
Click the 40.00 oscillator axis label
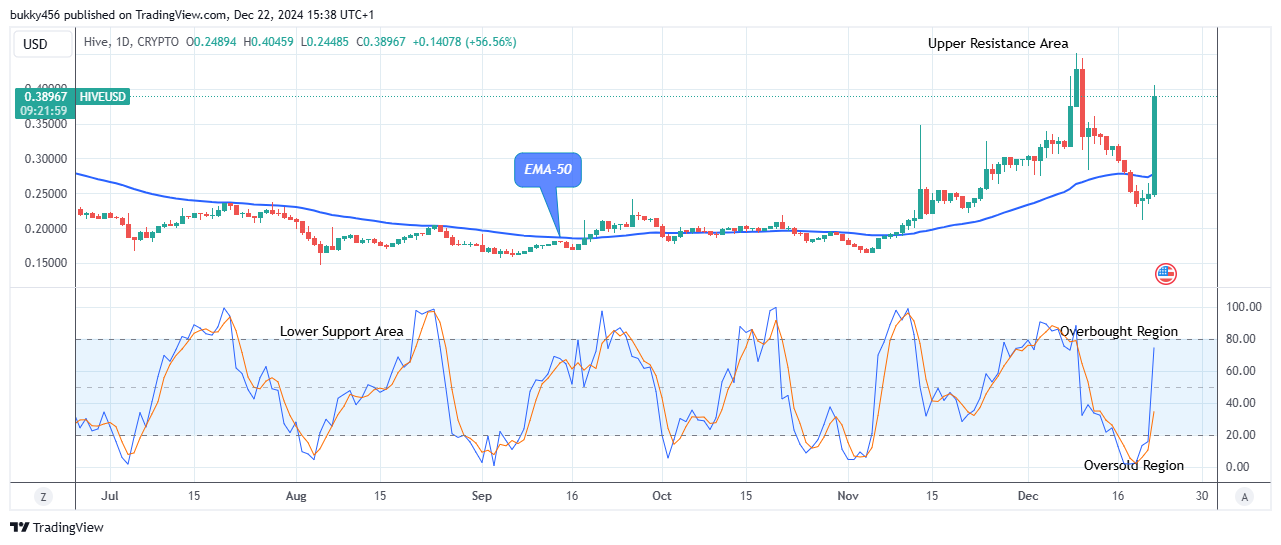[1241, 403]
